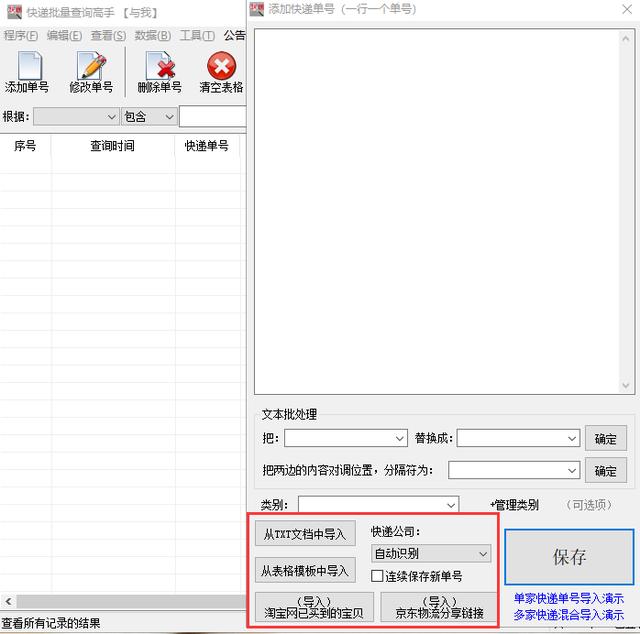Screen dimensions: 640x634
Task: Click the 修改单号 edit tracking number icon
Action: (91, 66)
